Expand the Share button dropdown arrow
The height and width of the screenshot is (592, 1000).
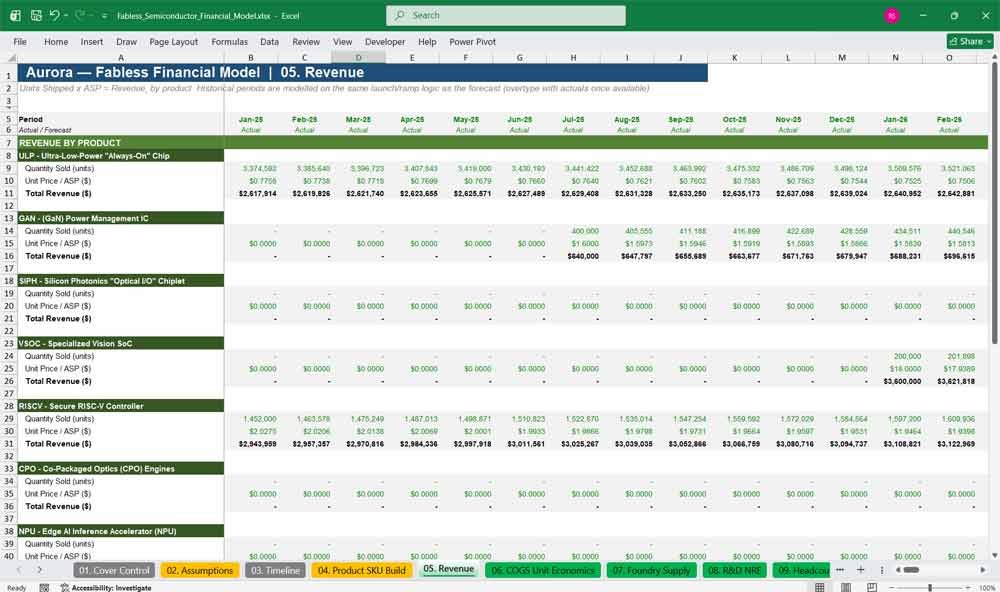989,41
